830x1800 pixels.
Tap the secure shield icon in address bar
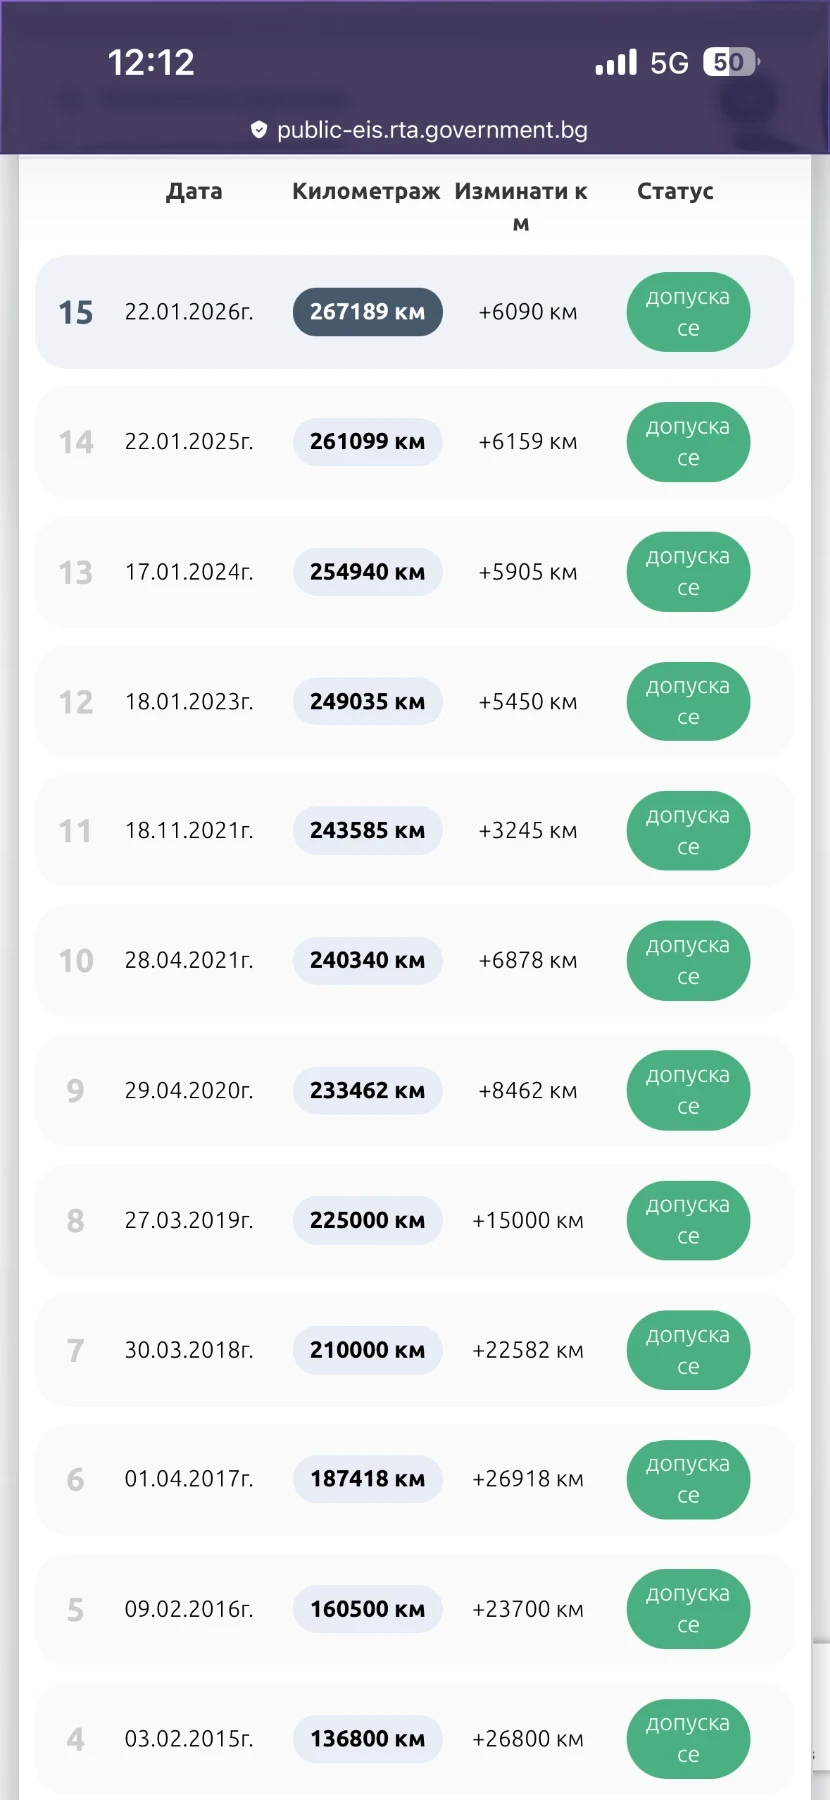click(x=259, y=130)
